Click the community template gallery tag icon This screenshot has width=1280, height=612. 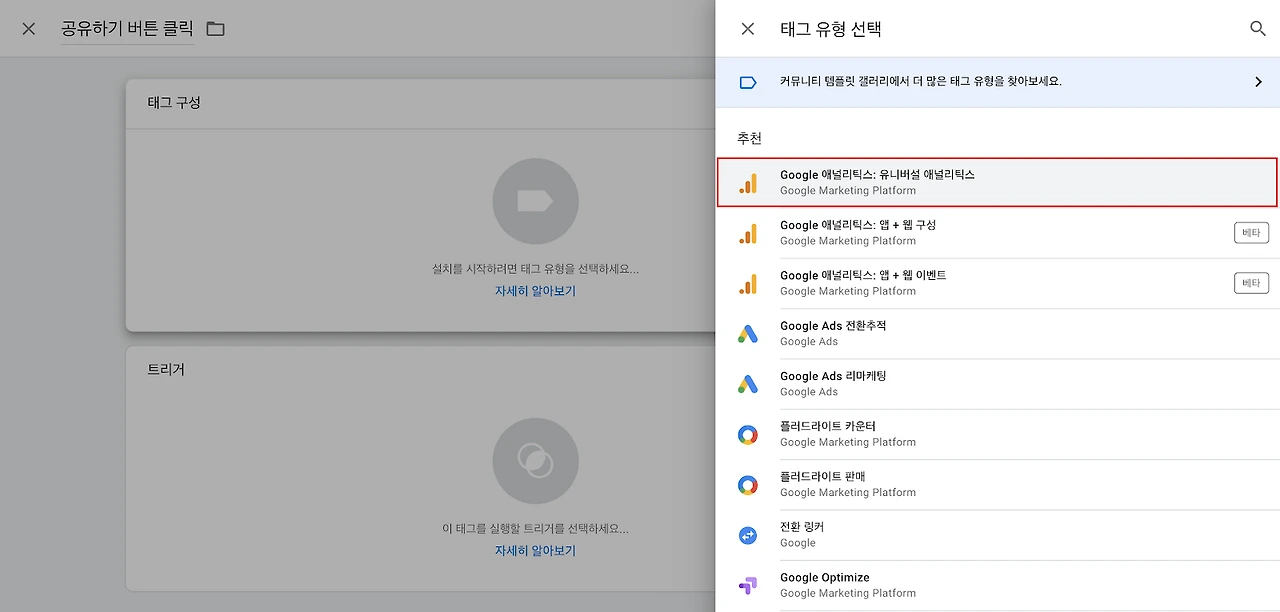[748, 82]
